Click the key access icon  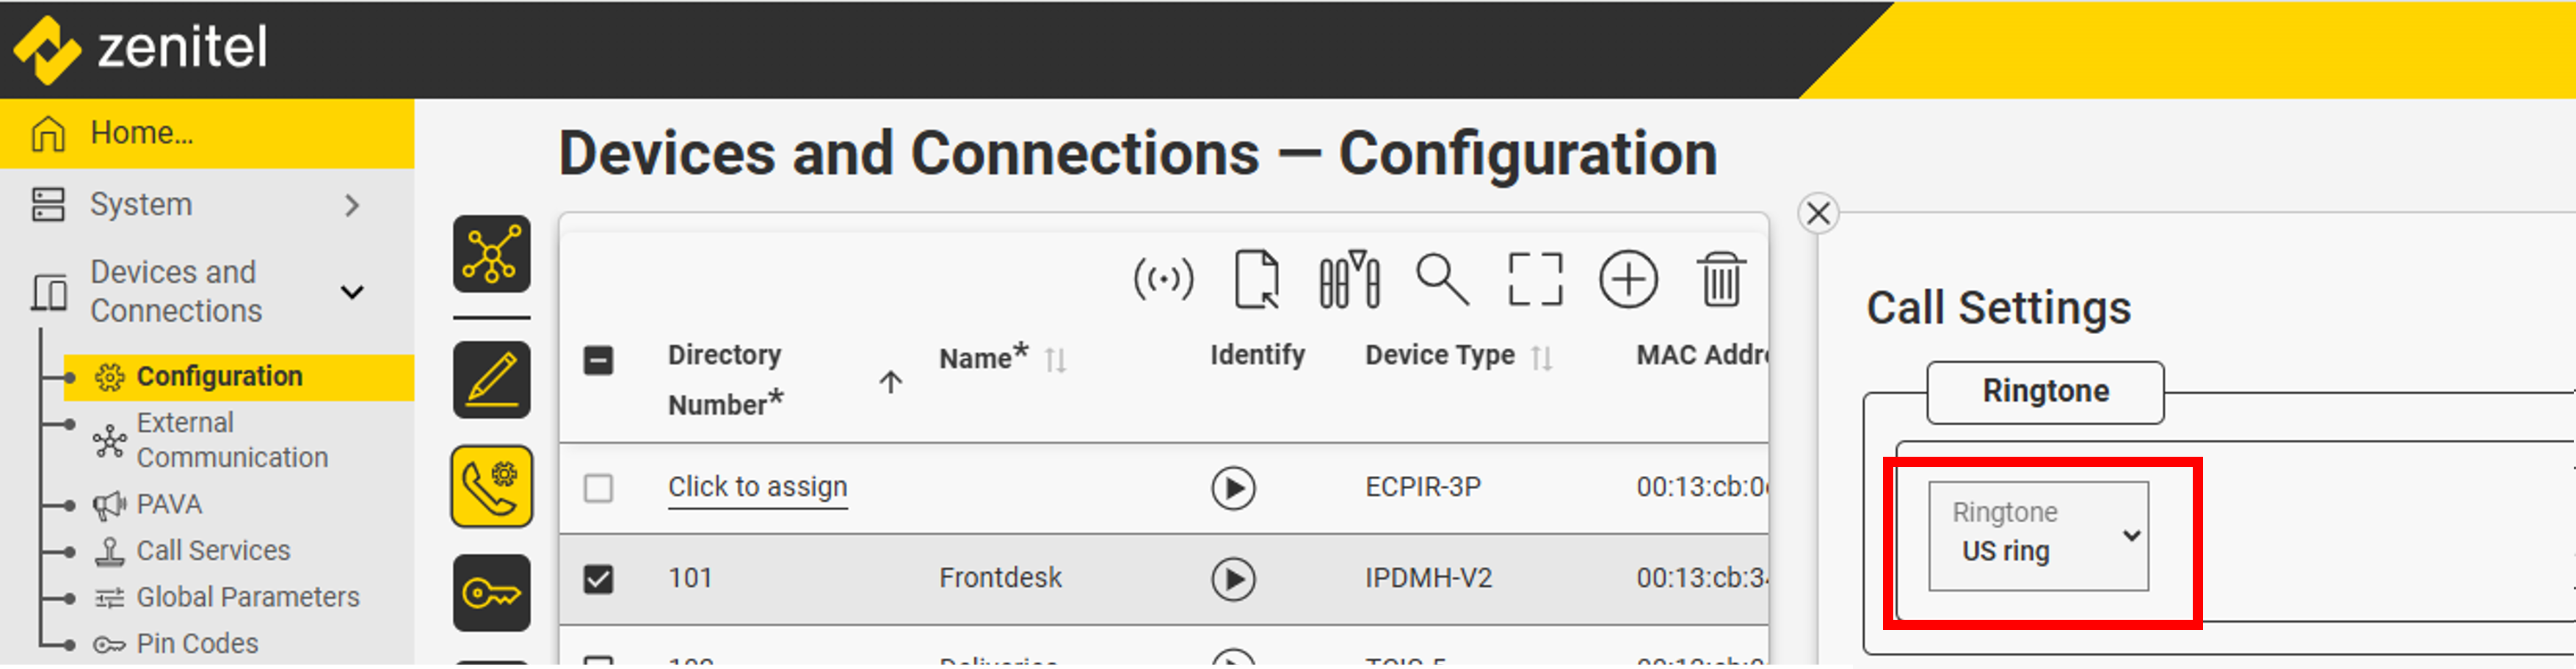(x=491, y=594)
